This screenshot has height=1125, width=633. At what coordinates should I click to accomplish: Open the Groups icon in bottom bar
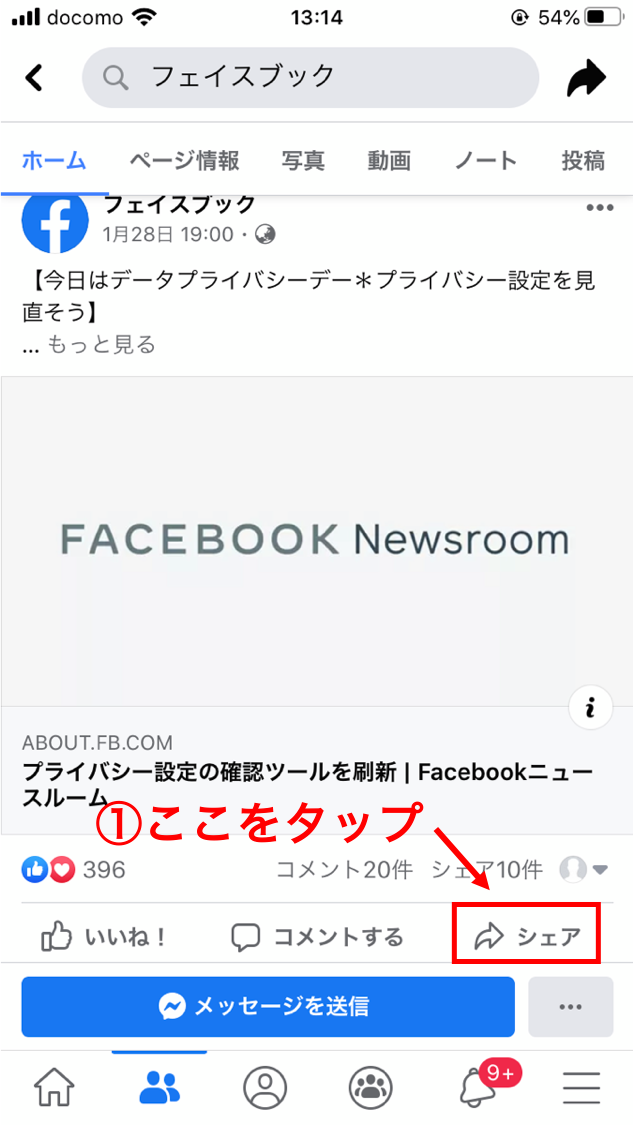tap(370, 1088)
